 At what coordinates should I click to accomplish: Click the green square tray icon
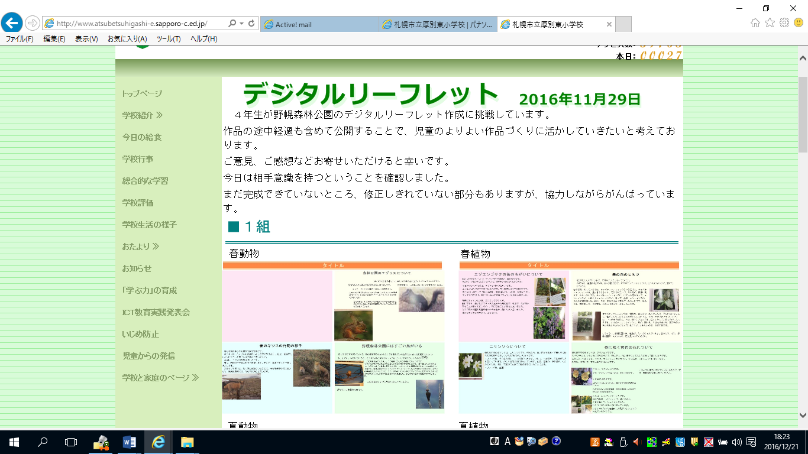(x=651, y=442)
